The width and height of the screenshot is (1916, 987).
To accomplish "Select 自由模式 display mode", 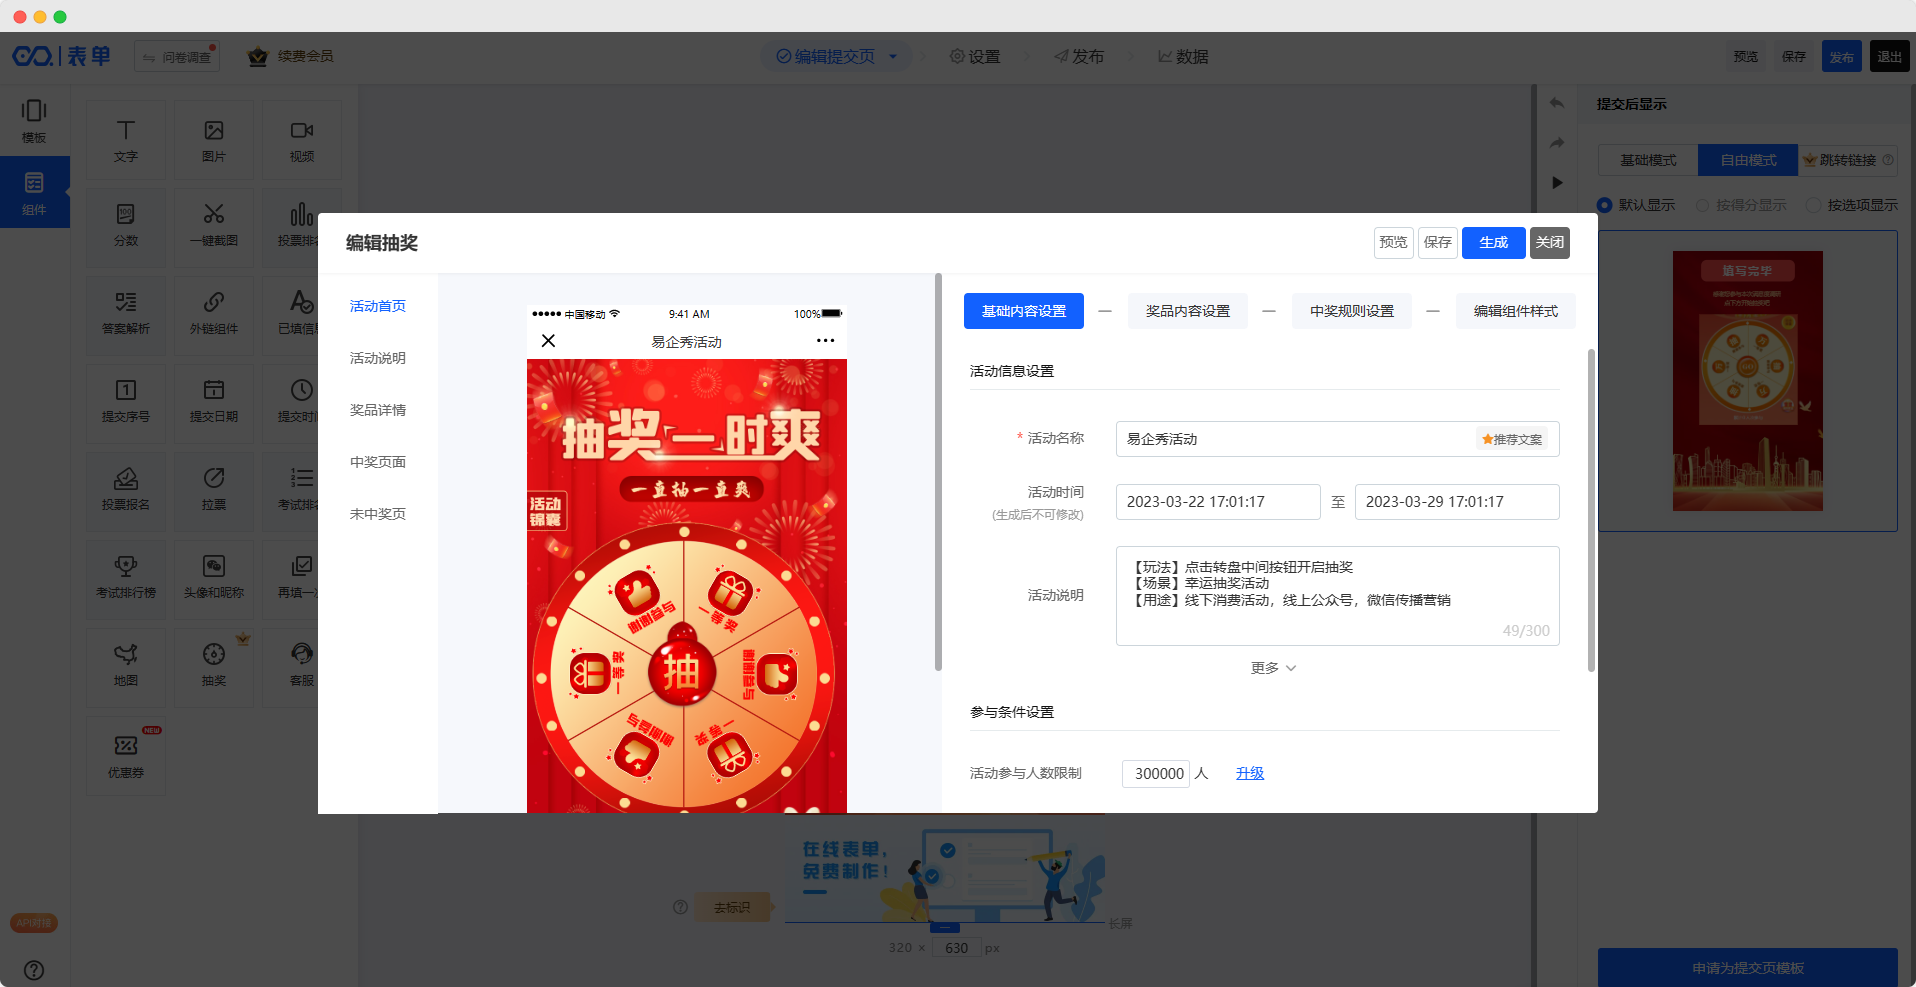I will pos(1748,160).
